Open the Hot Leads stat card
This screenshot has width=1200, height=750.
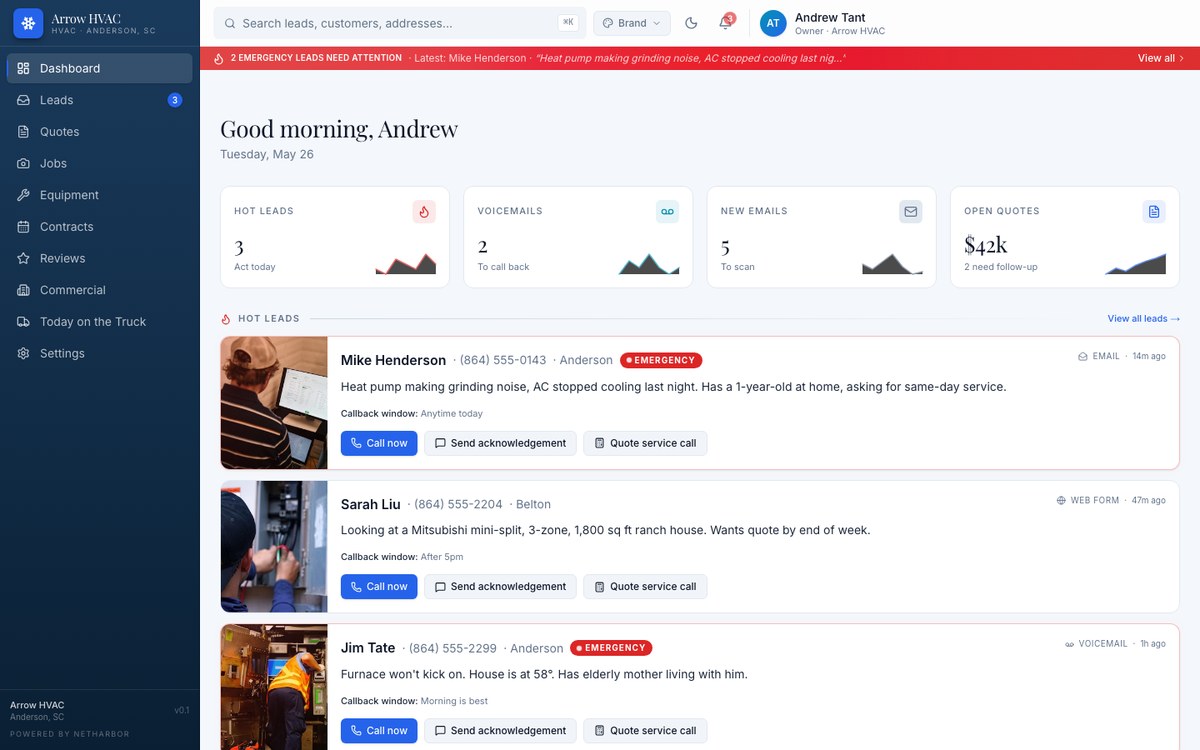pos(335,237)
